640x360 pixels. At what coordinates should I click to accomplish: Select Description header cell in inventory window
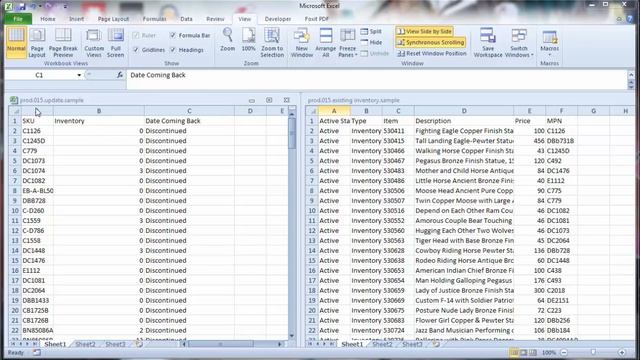[464, 121]
